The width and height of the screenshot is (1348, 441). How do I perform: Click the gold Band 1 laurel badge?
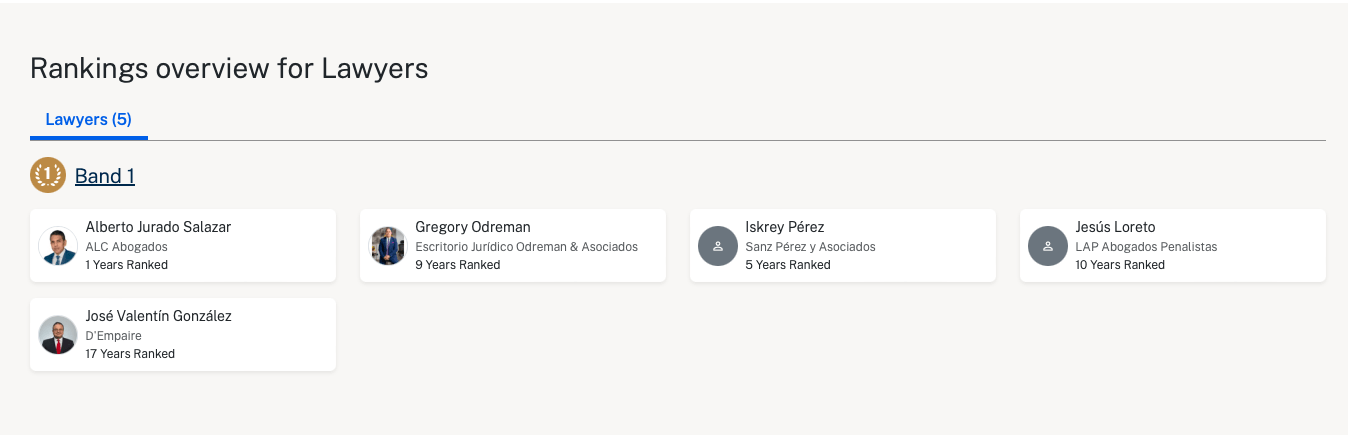click(47, 175)
